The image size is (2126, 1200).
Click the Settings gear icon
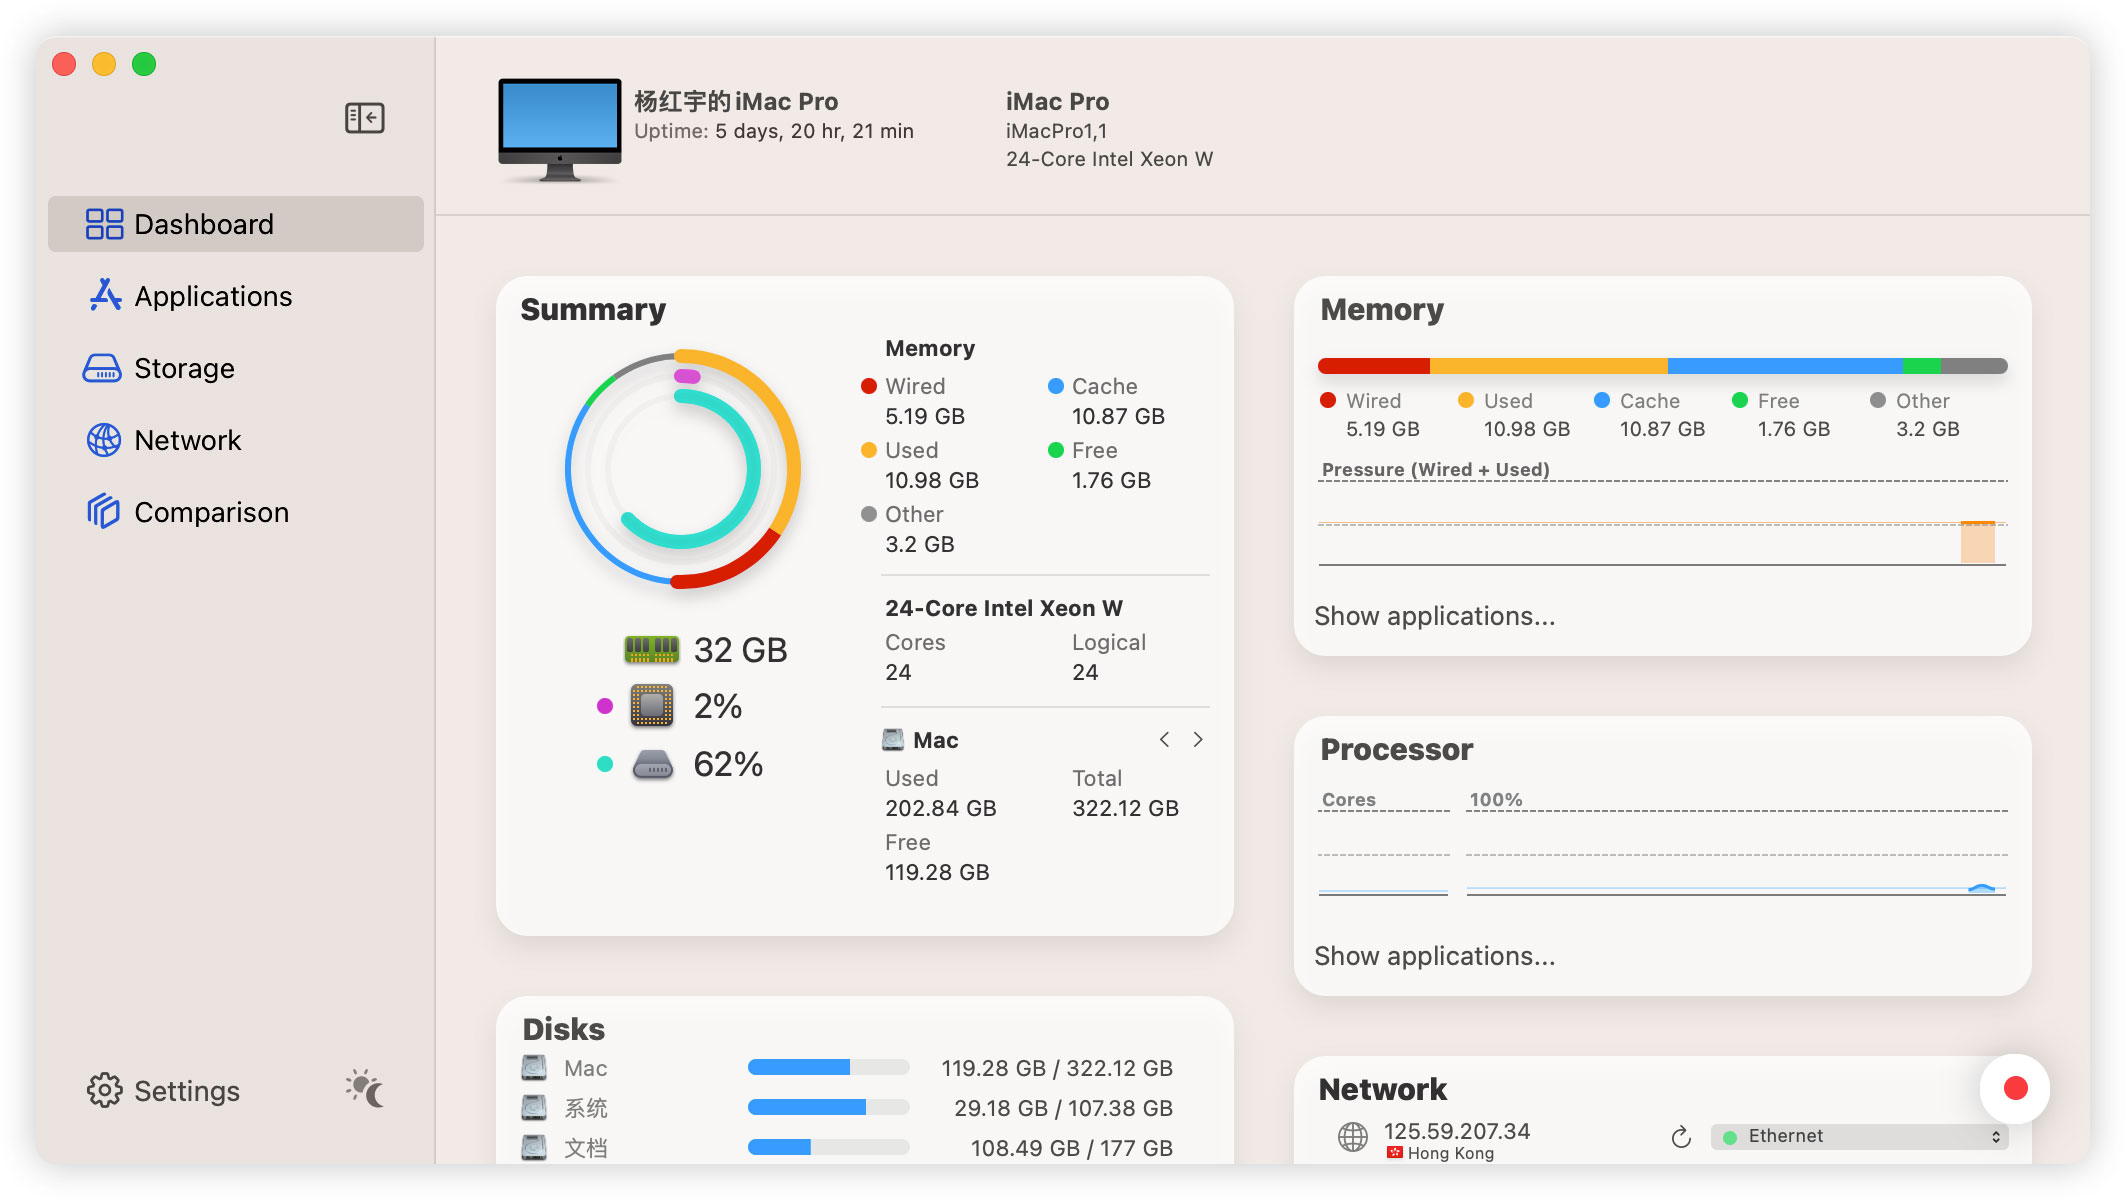pos(104,1091)
